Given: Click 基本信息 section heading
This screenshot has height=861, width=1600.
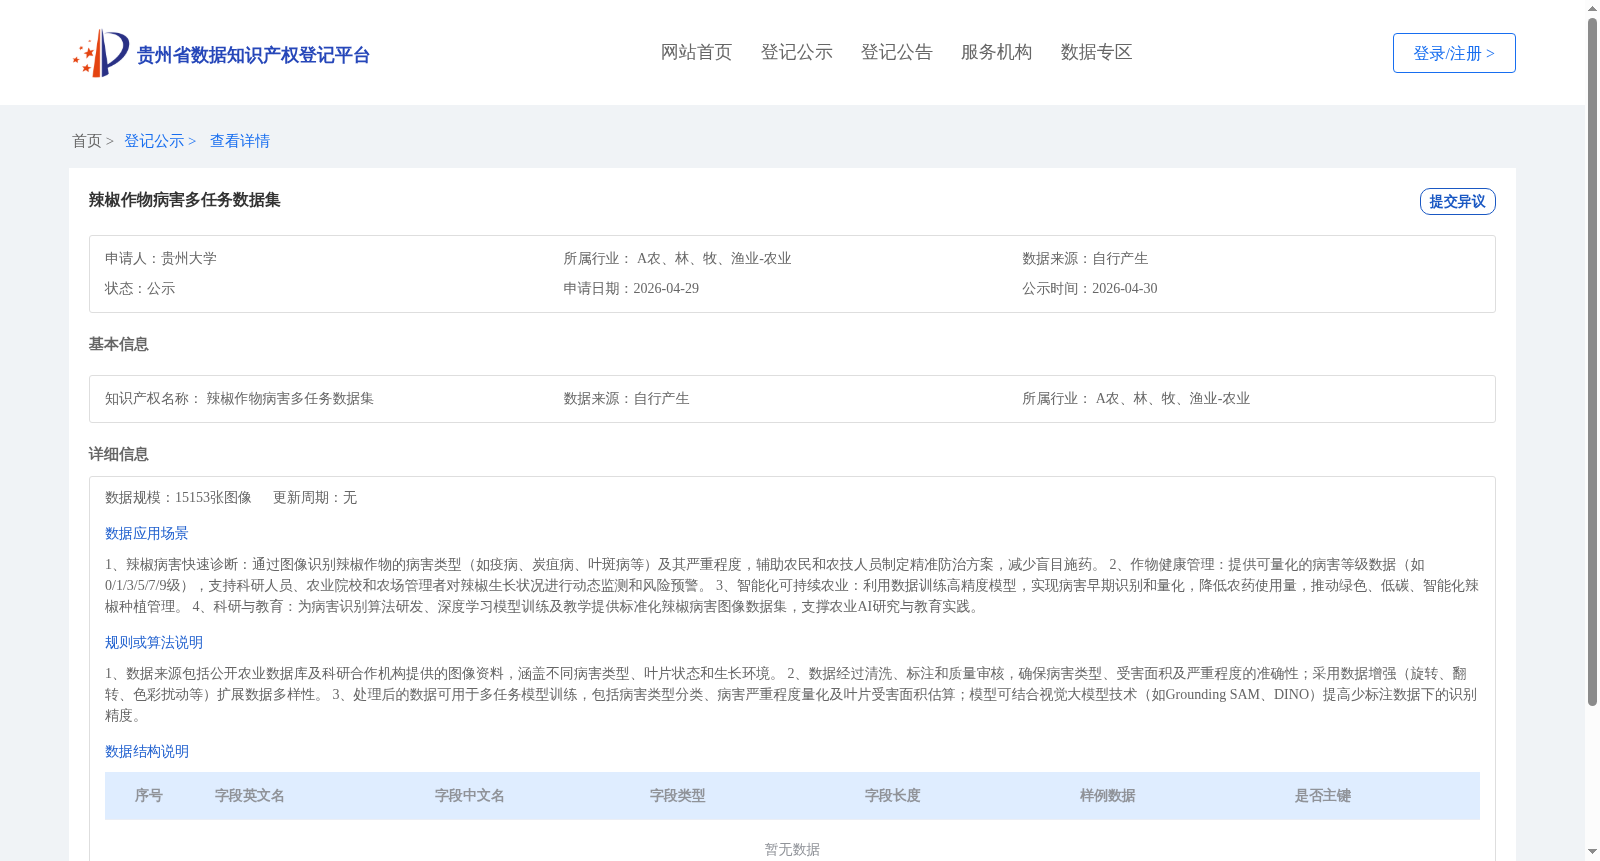Looking at the screenshot, I should click(x=119, y=344).
